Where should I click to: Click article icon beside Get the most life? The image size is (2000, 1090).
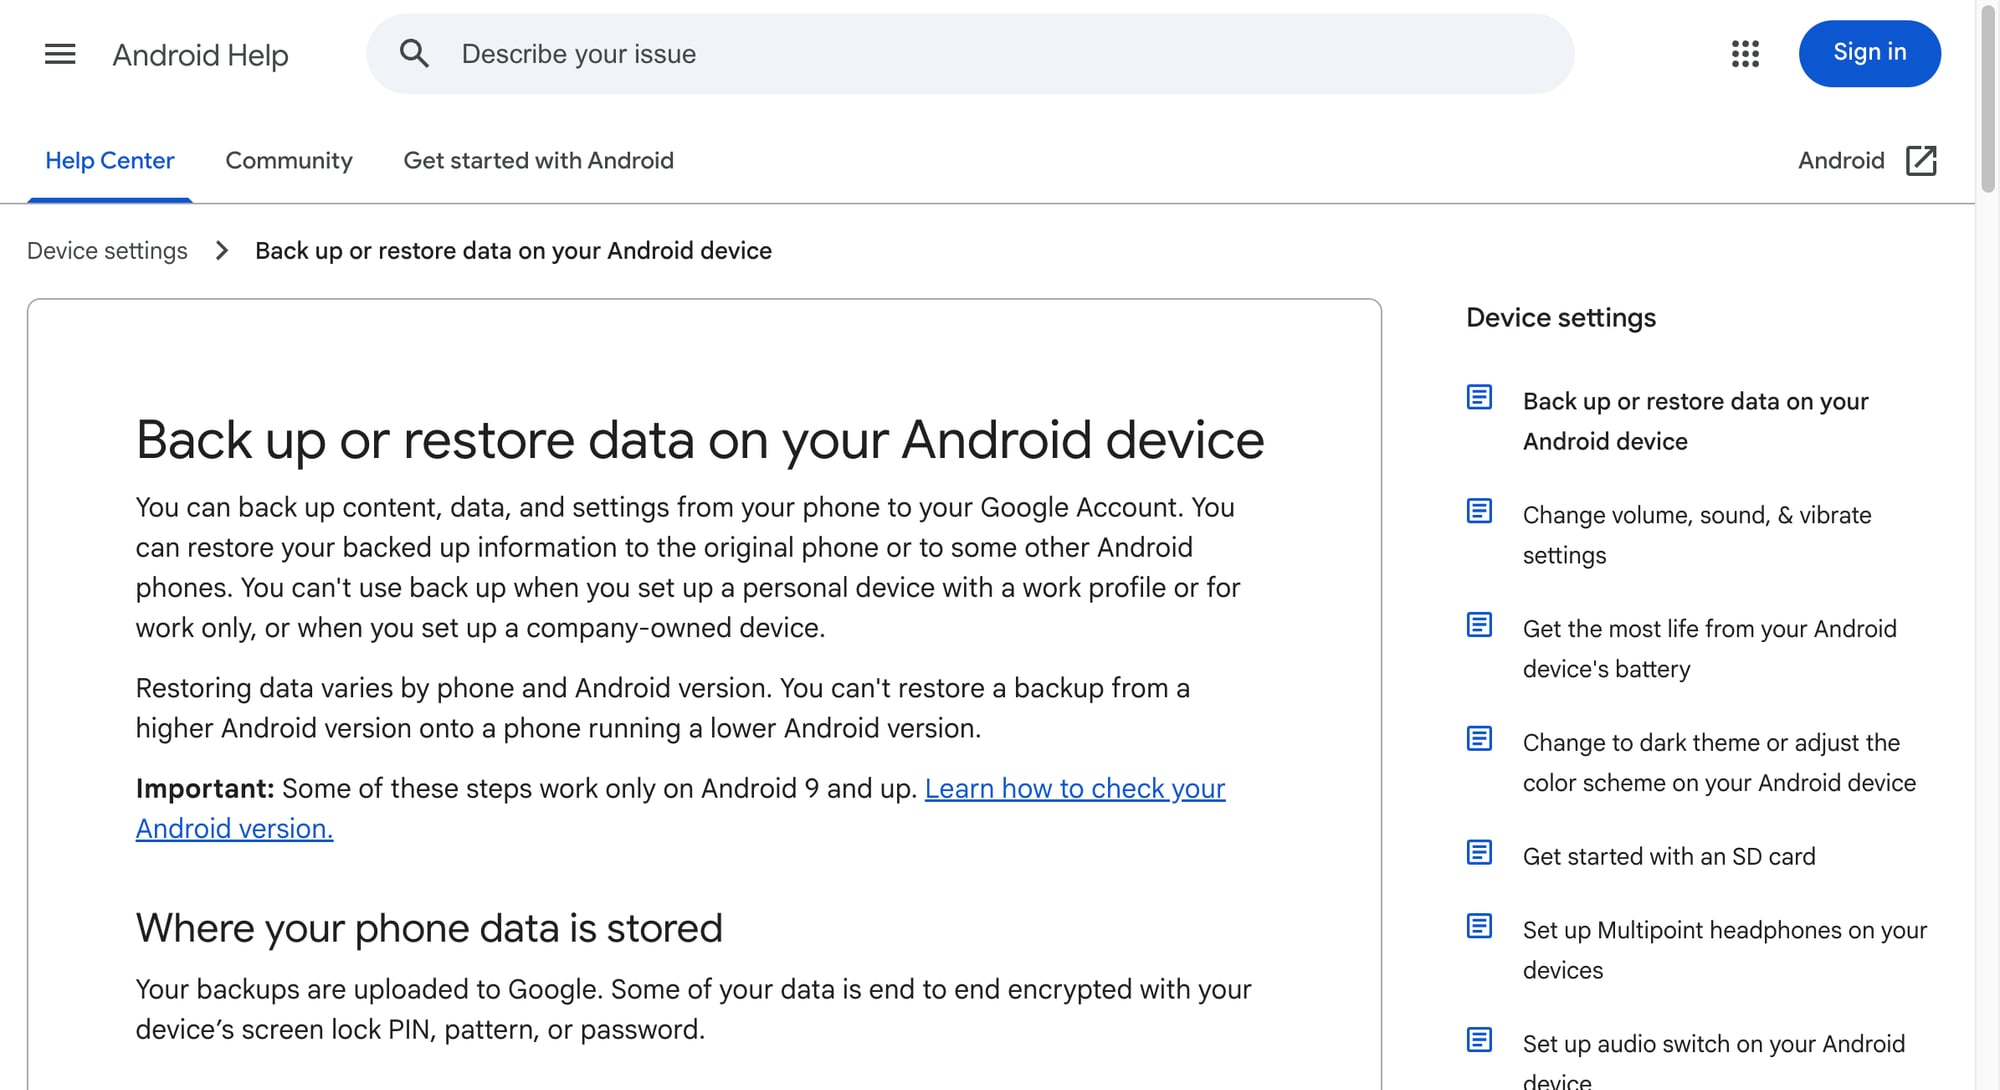pos(1479,625)
